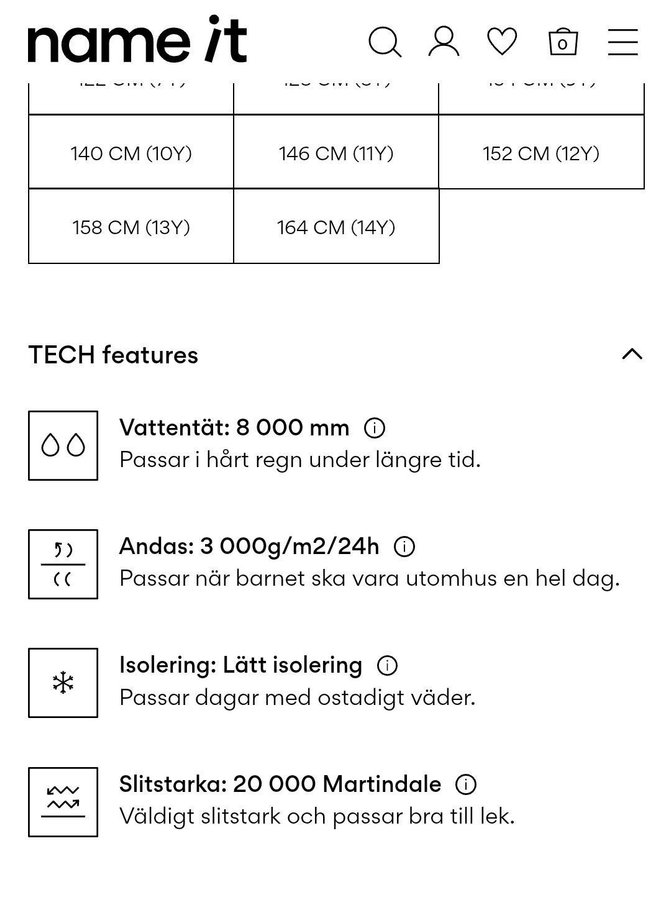Viewport: 671px width, 900px height.
Task: Click the Martindale durability icon
Action: click(63, 802)
